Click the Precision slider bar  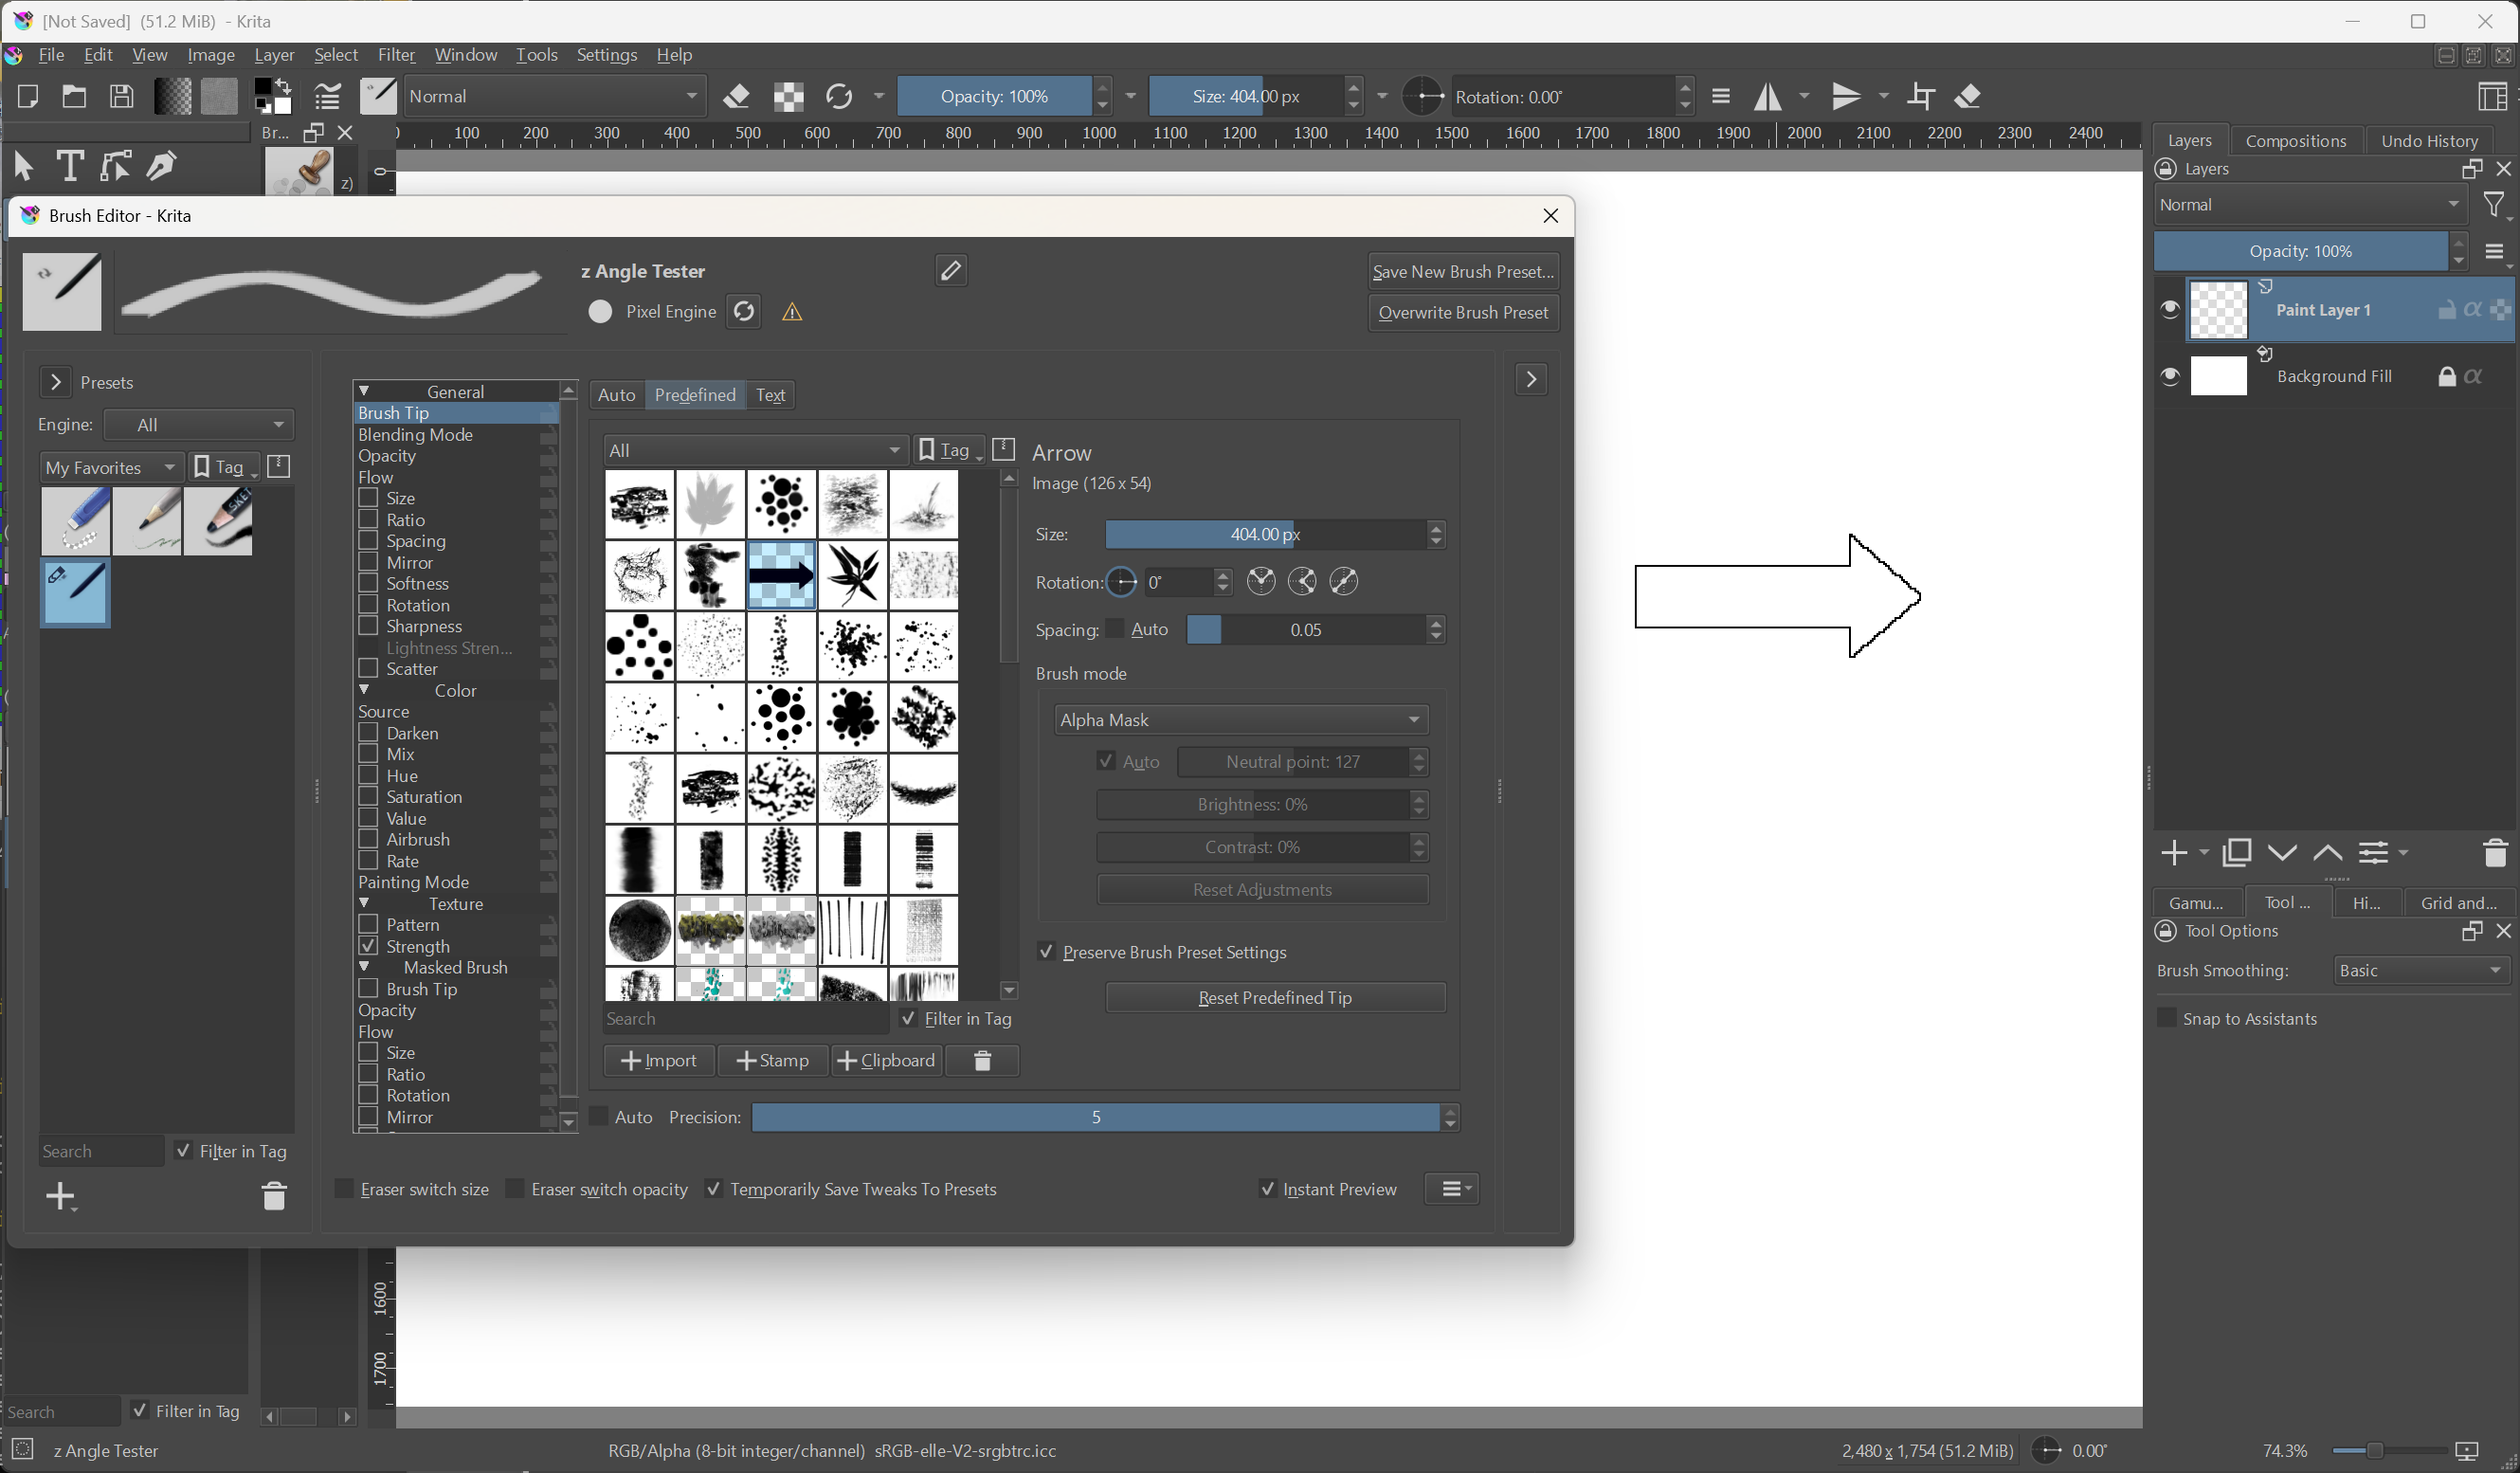[1095, 1117]
